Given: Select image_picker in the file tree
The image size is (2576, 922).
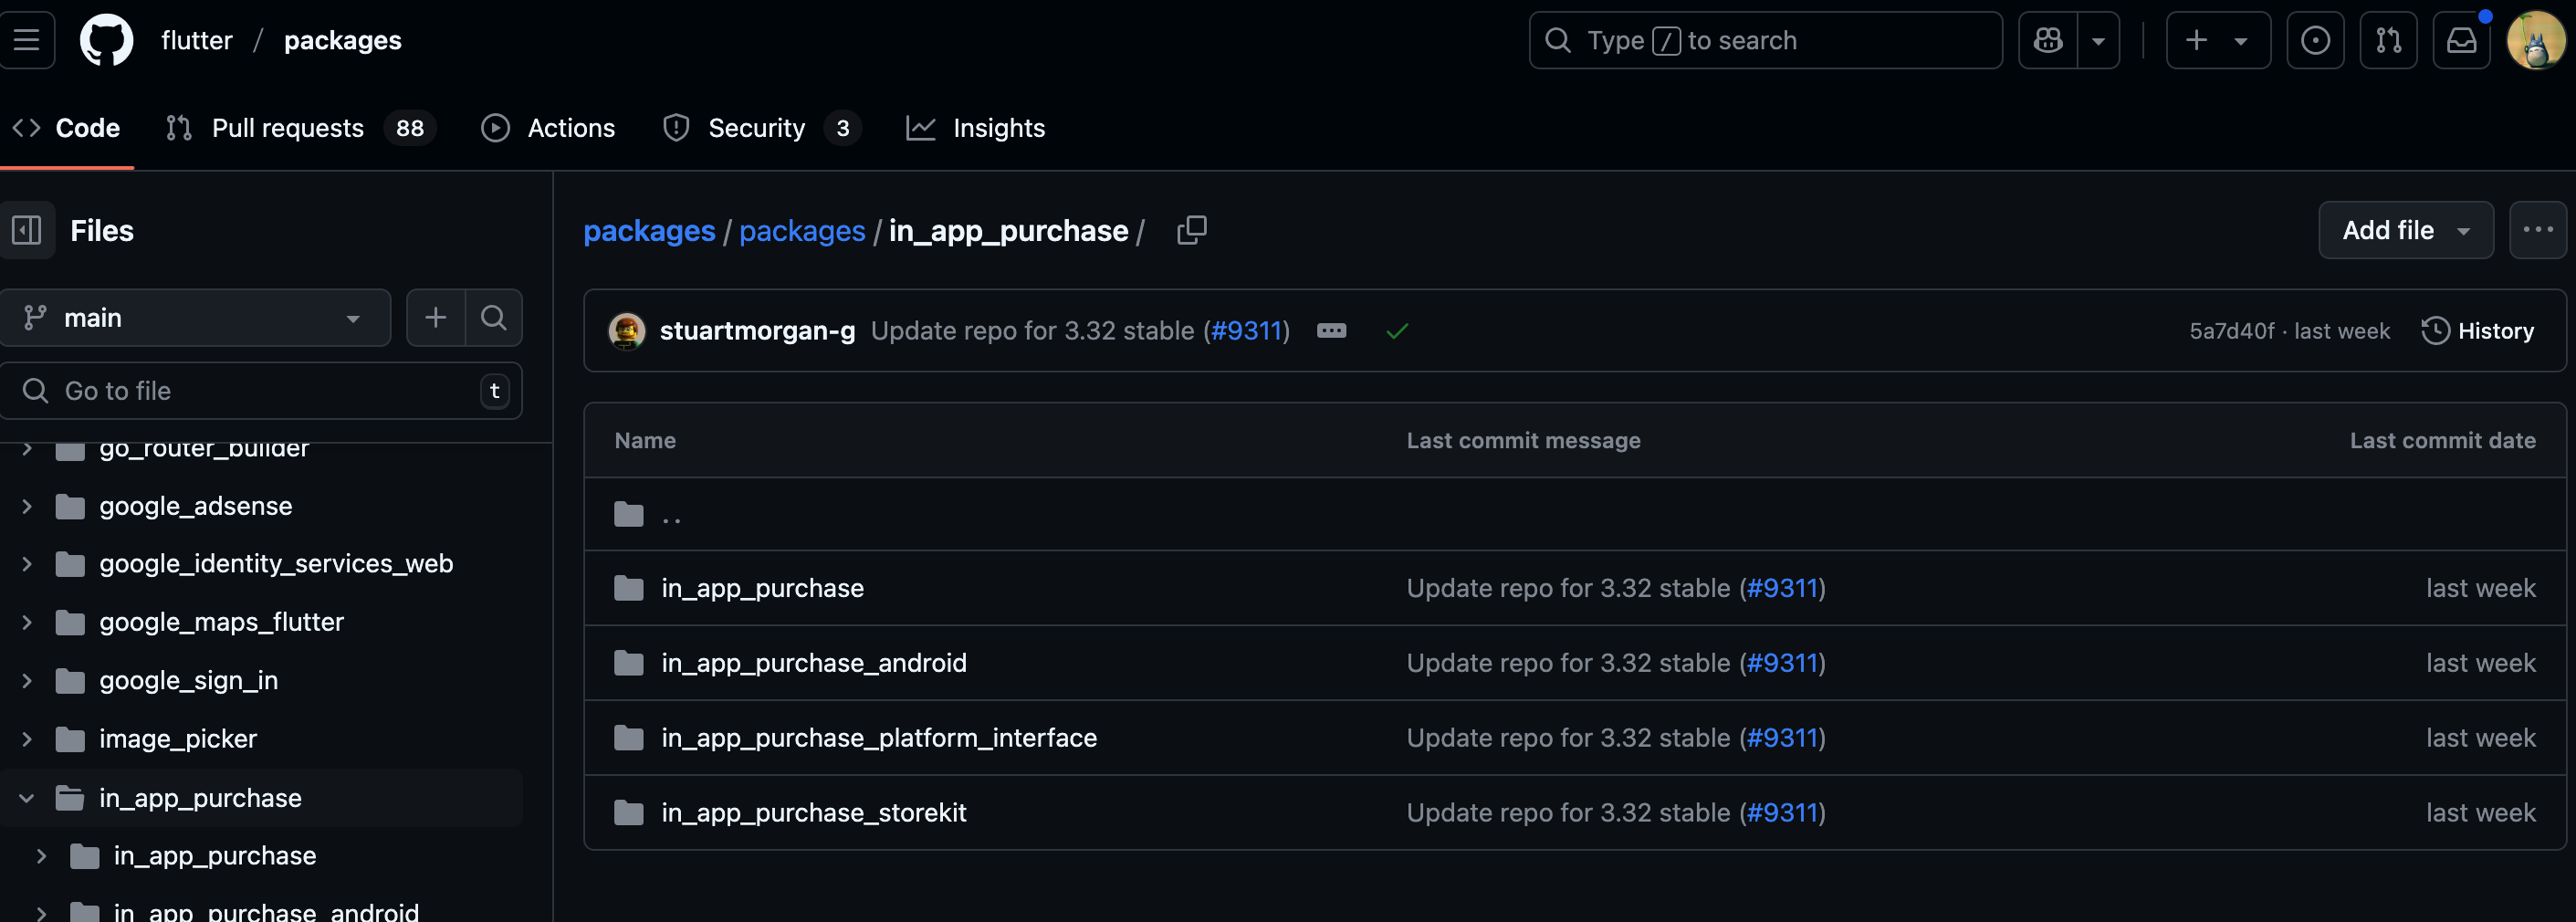Looking at the screenshot, I should pos(178,739).
